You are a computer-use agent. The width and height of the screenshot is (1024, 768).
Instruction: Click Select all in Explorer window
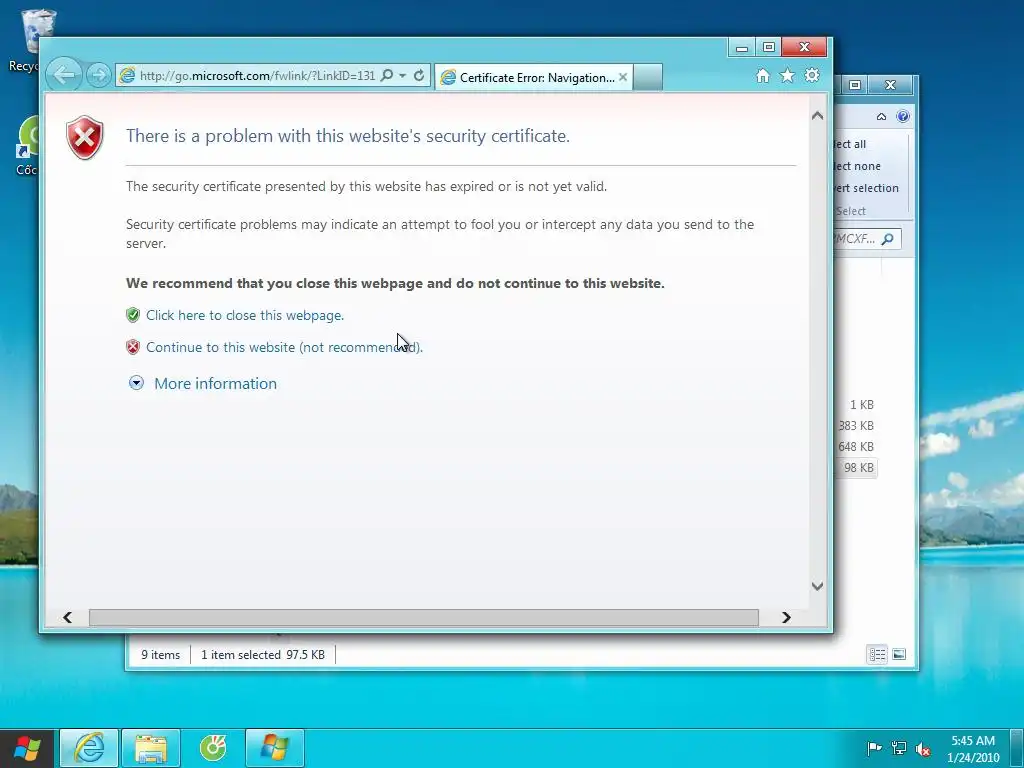[850, 144]
